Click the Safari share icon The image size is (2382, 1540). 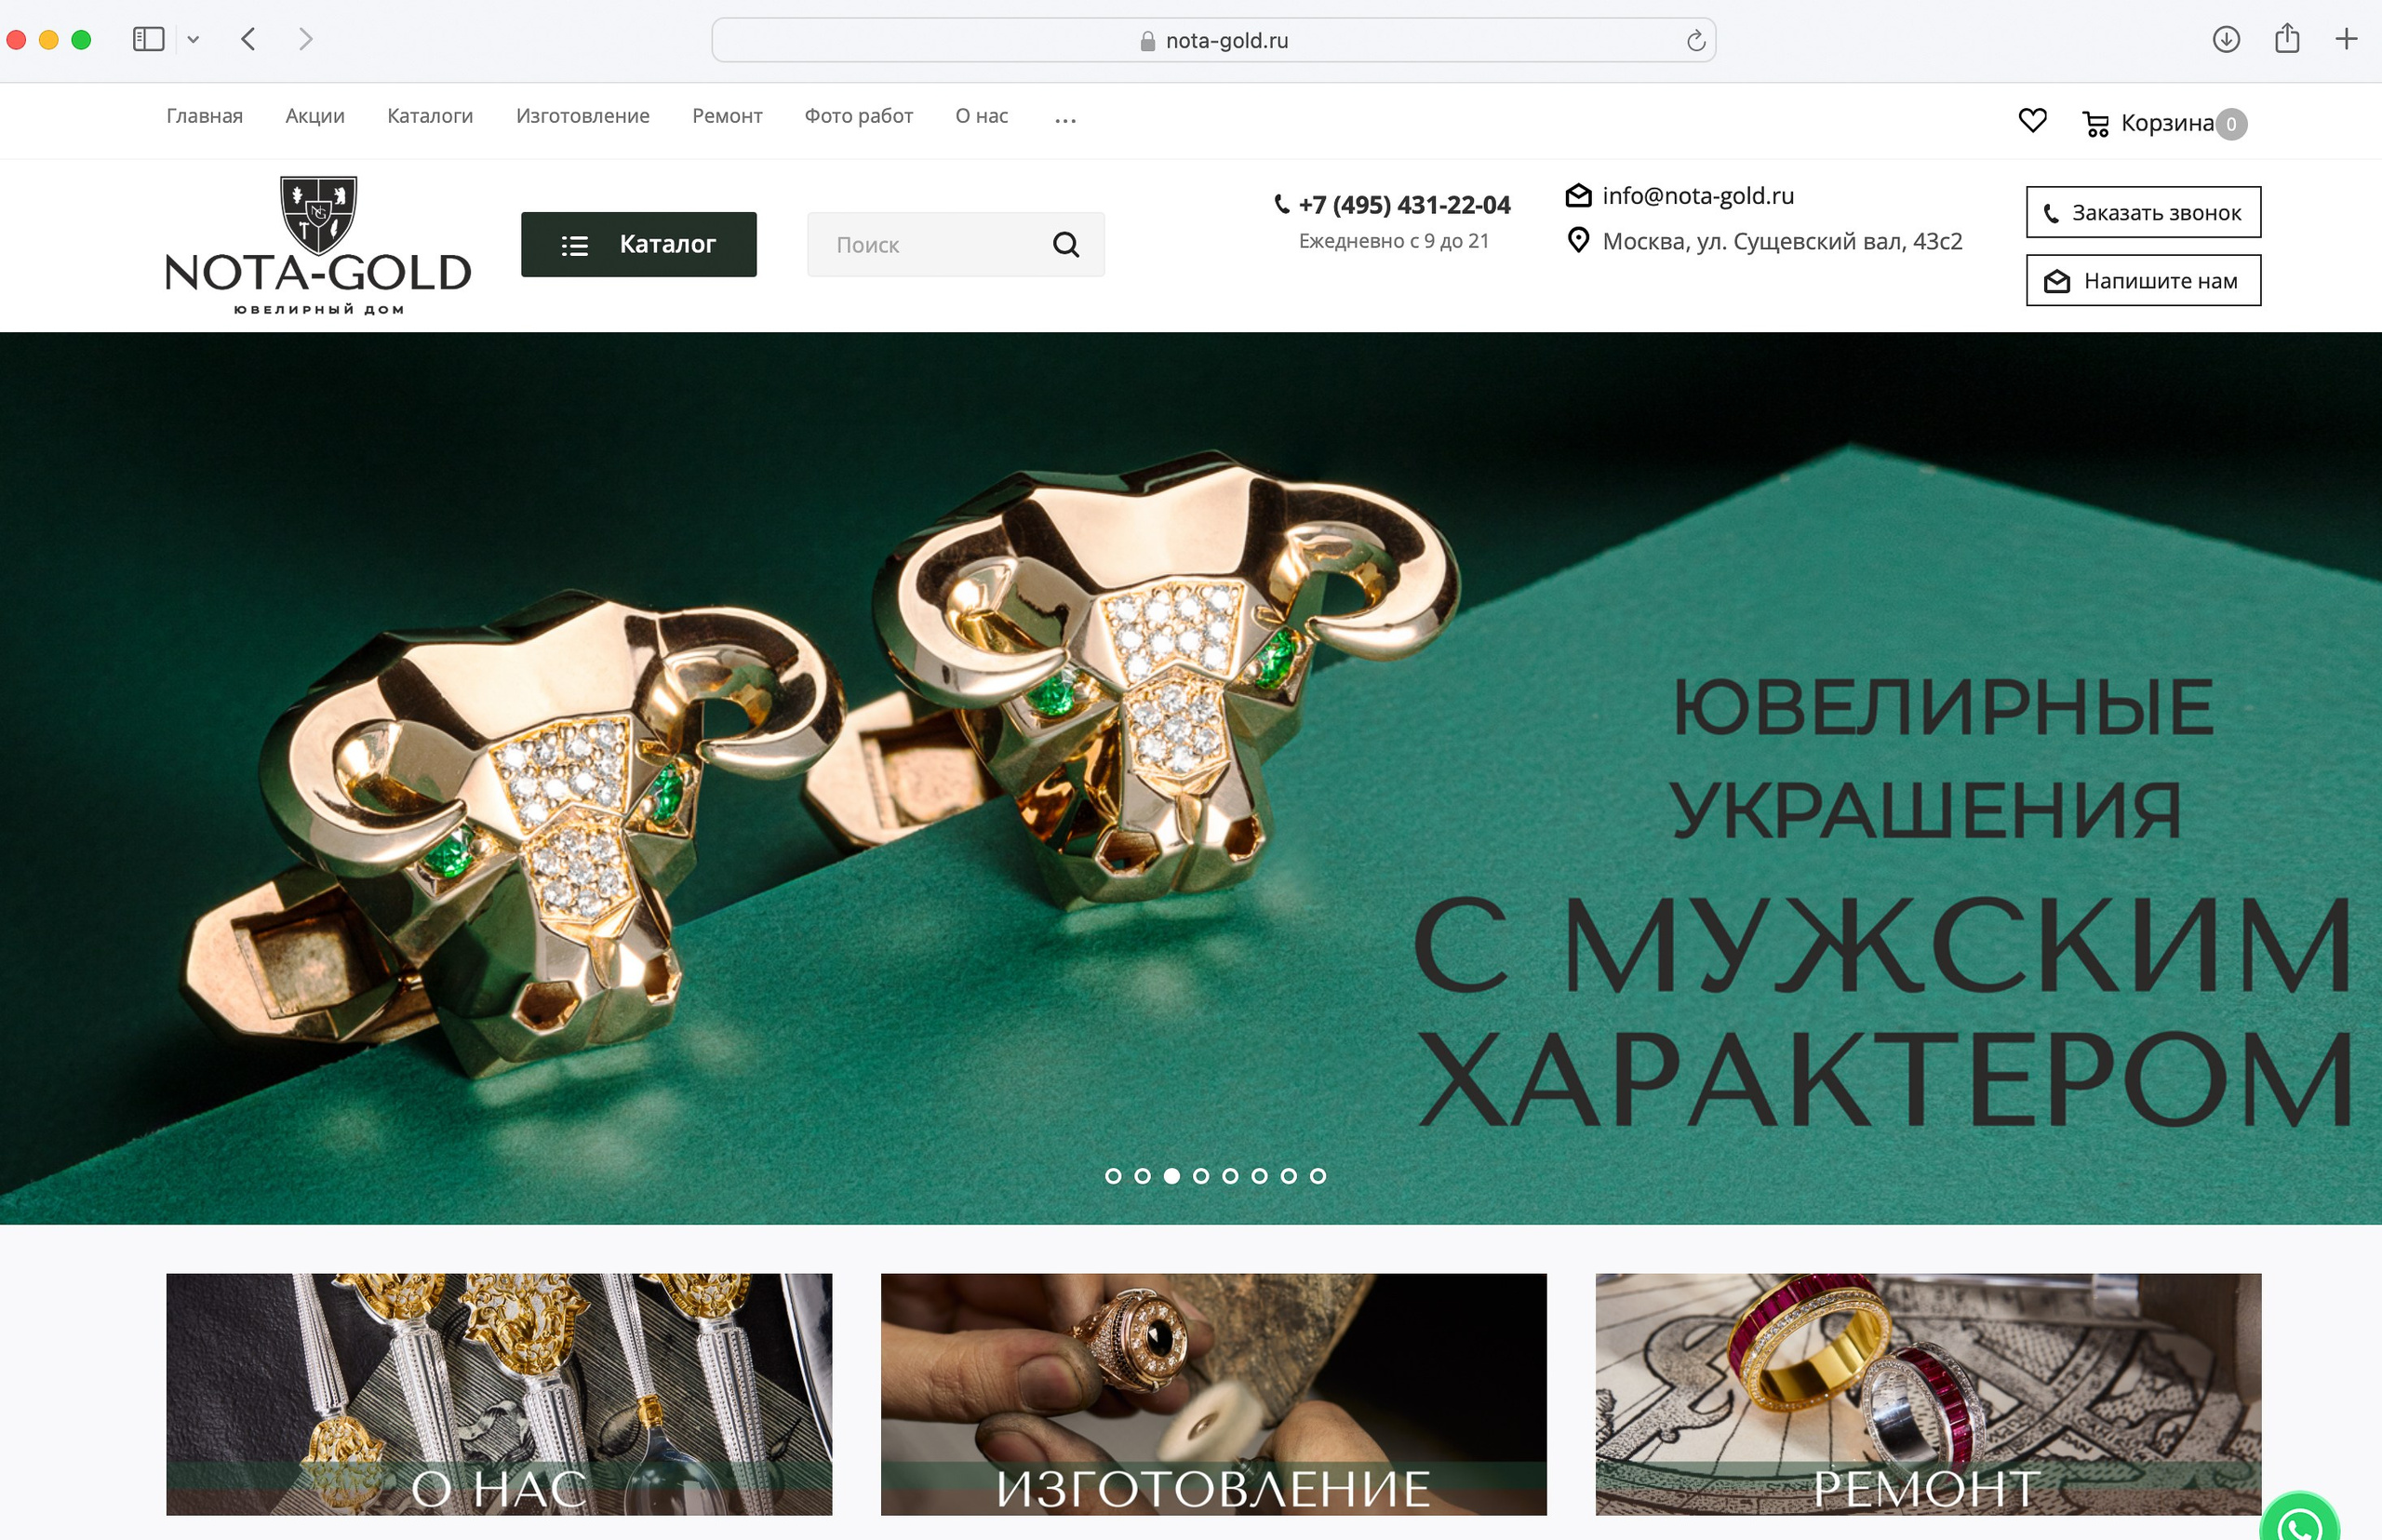[2286, 38]
